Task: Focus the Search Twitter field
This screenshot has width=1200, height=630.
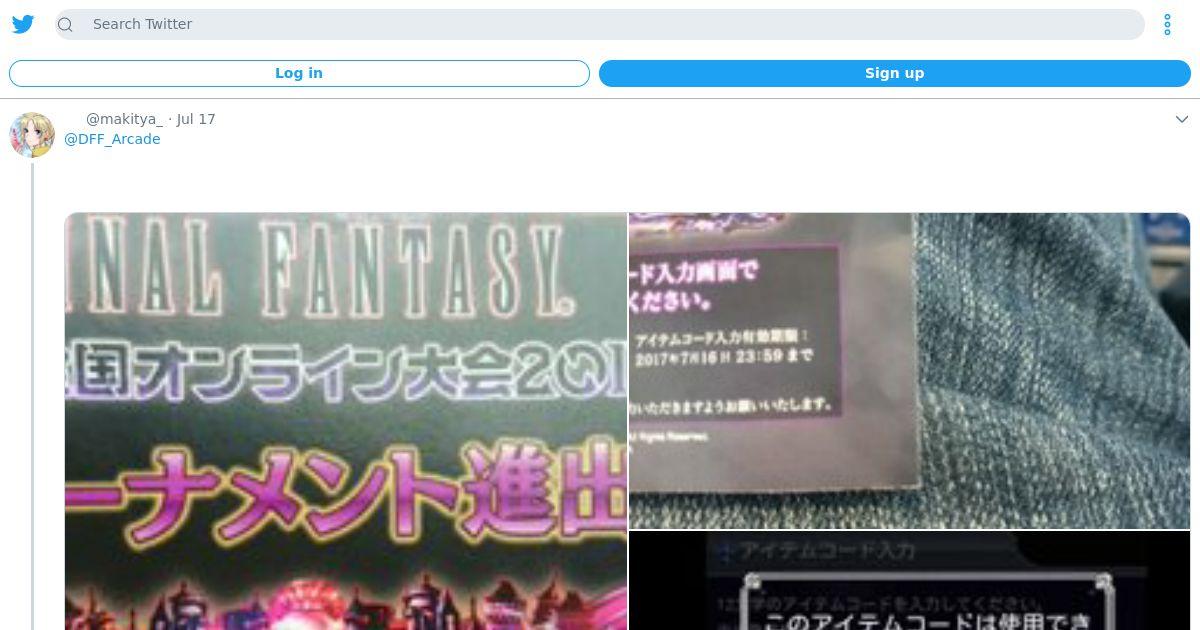Action: tap(600, 24)
